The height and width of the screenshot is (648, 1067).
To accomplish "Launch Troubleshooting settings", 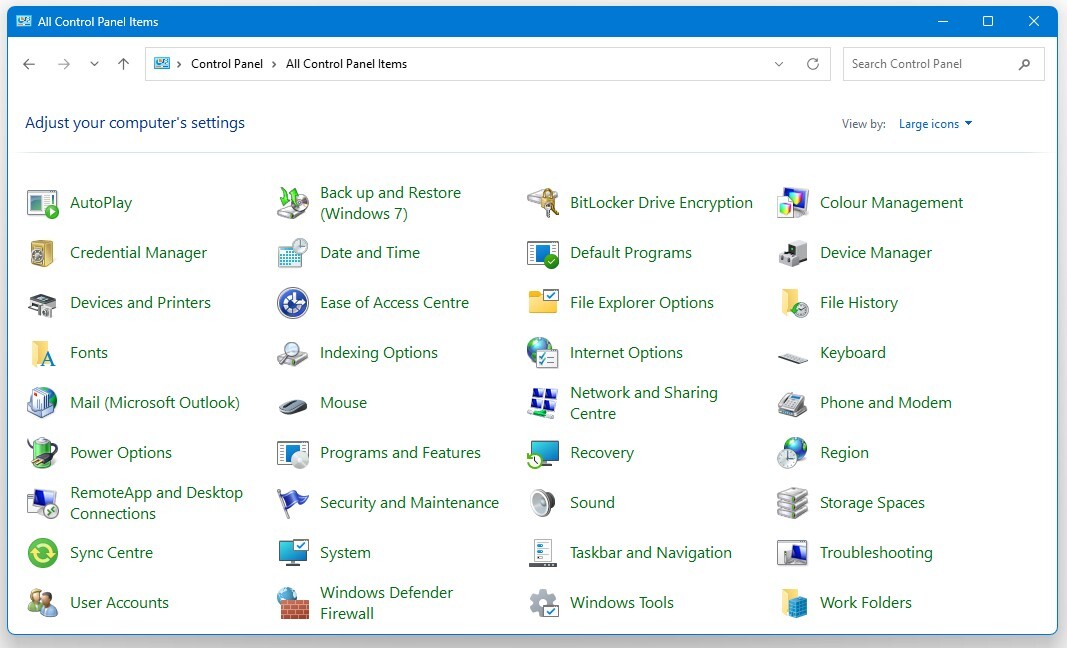I will 875,552.
